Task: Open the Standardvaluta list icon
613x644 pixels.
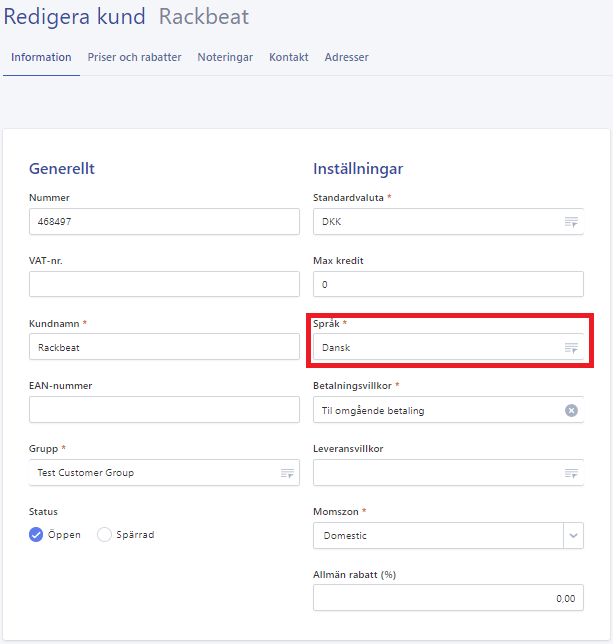Action: click(x=571, y=222)
